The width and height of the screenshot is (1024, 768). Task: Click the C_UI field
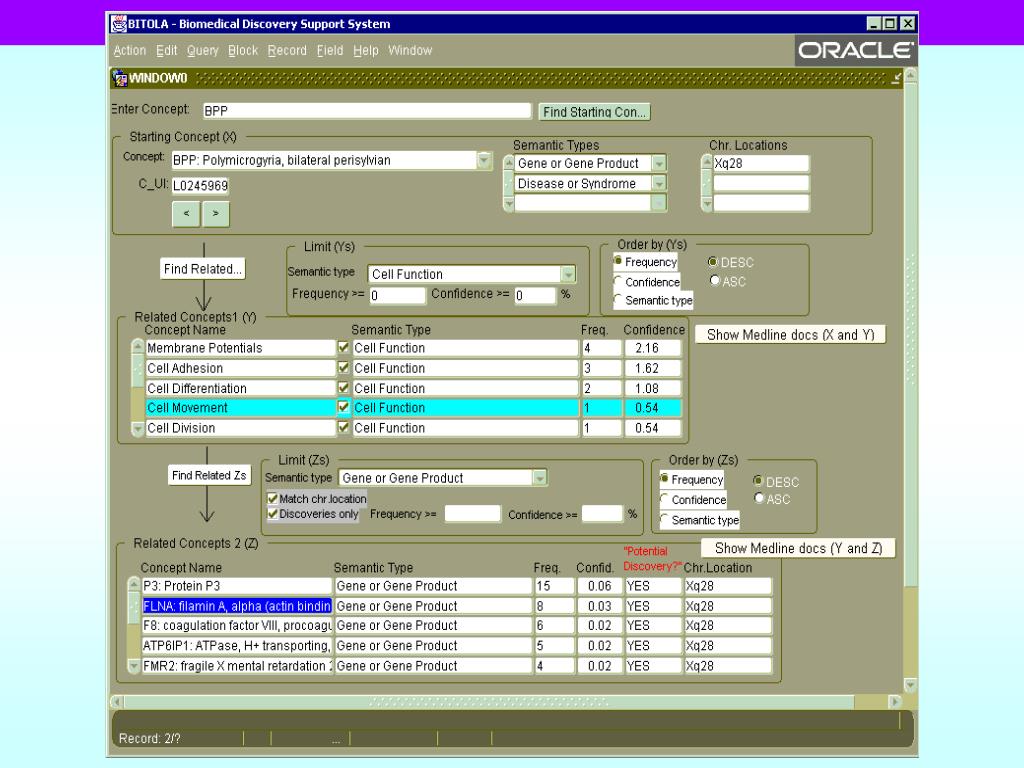pos(200,185)
